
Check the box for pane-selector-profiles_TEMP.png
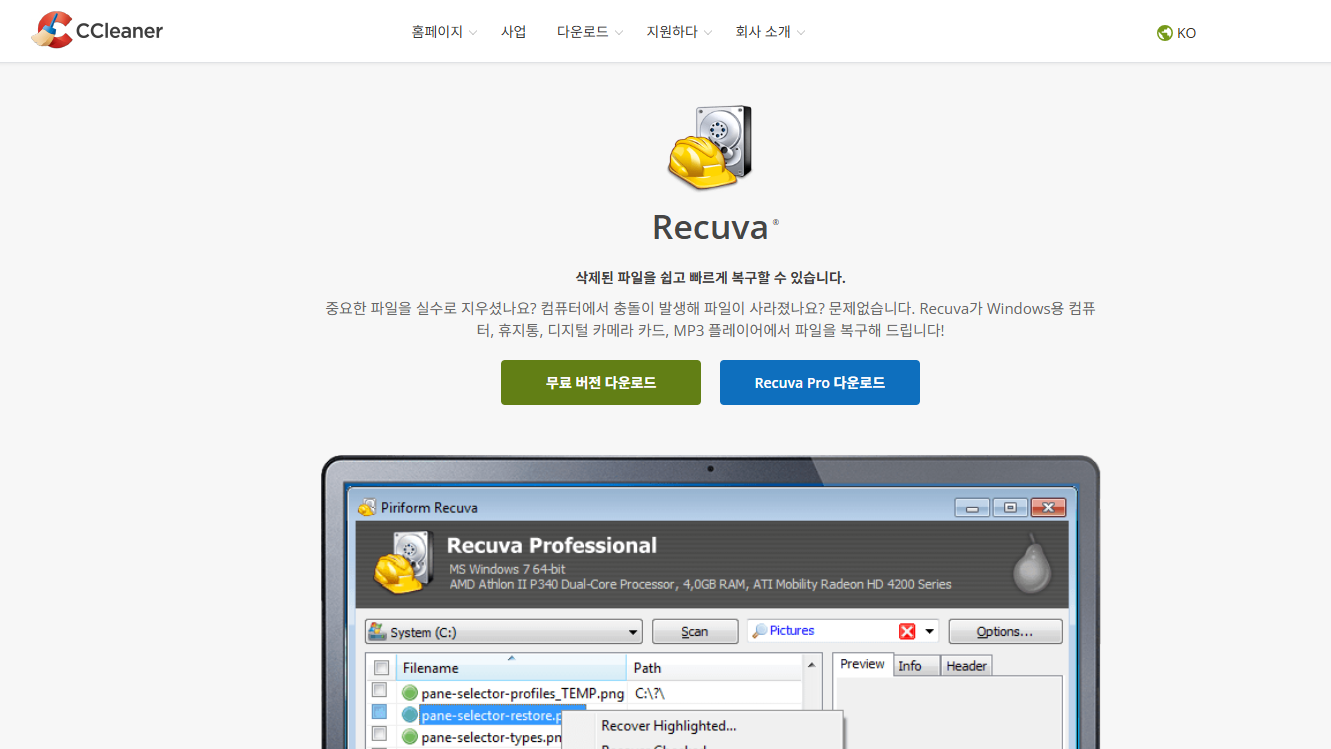(379, 690)
